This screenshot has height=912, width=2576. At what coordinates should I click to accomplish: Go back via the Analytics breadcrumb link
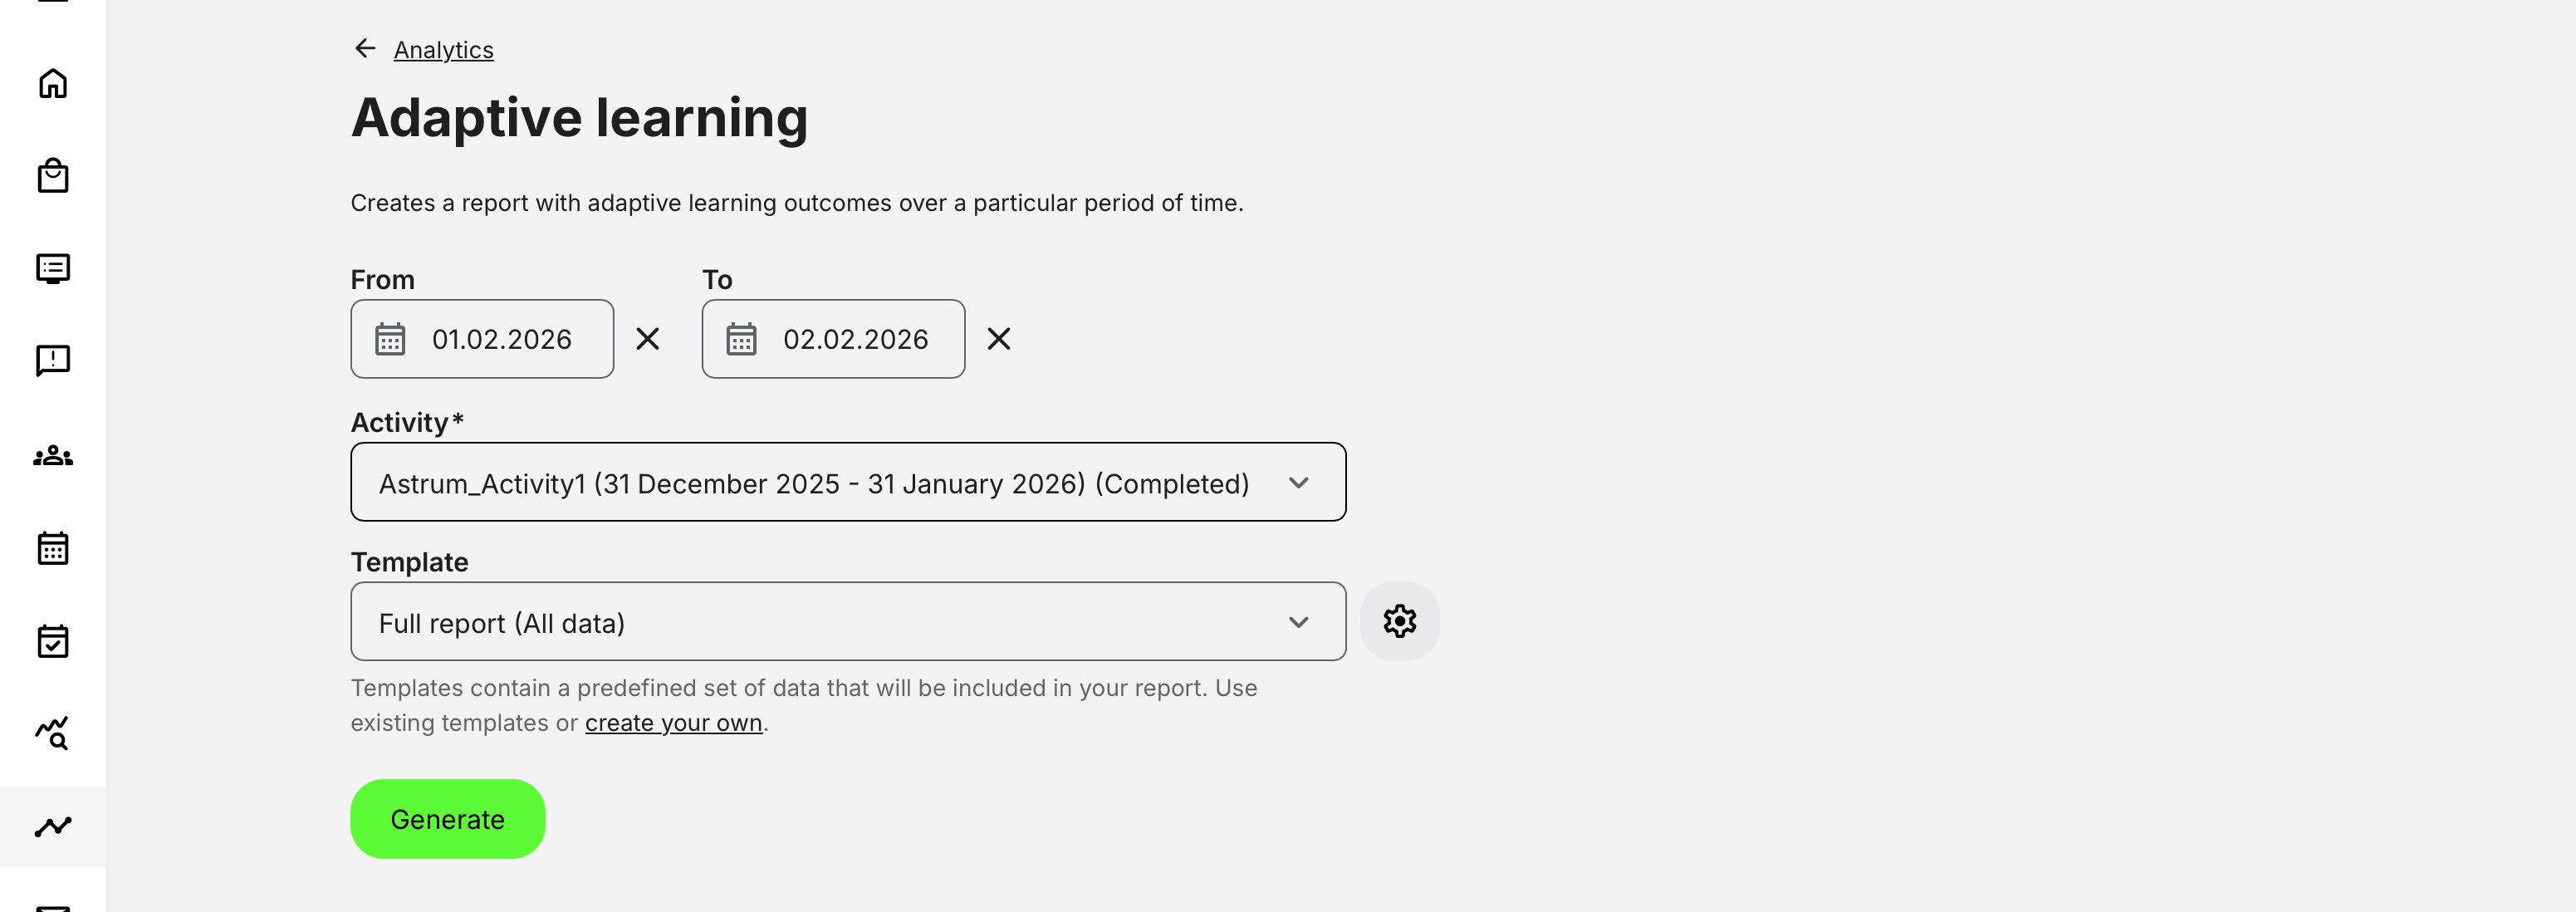pyautogui.click(x=443, y=49)
